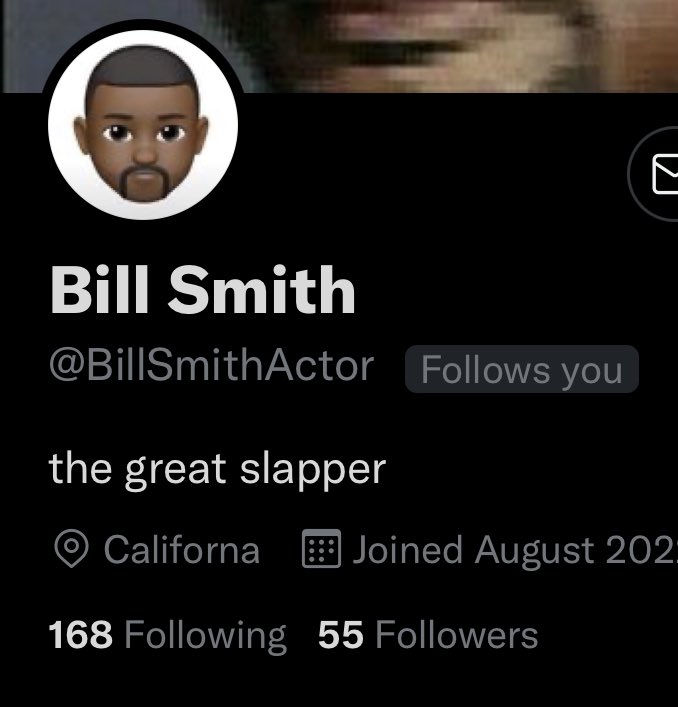
Task: Open Bill Smith's memoji profile picture
Action: pos(143,125)
